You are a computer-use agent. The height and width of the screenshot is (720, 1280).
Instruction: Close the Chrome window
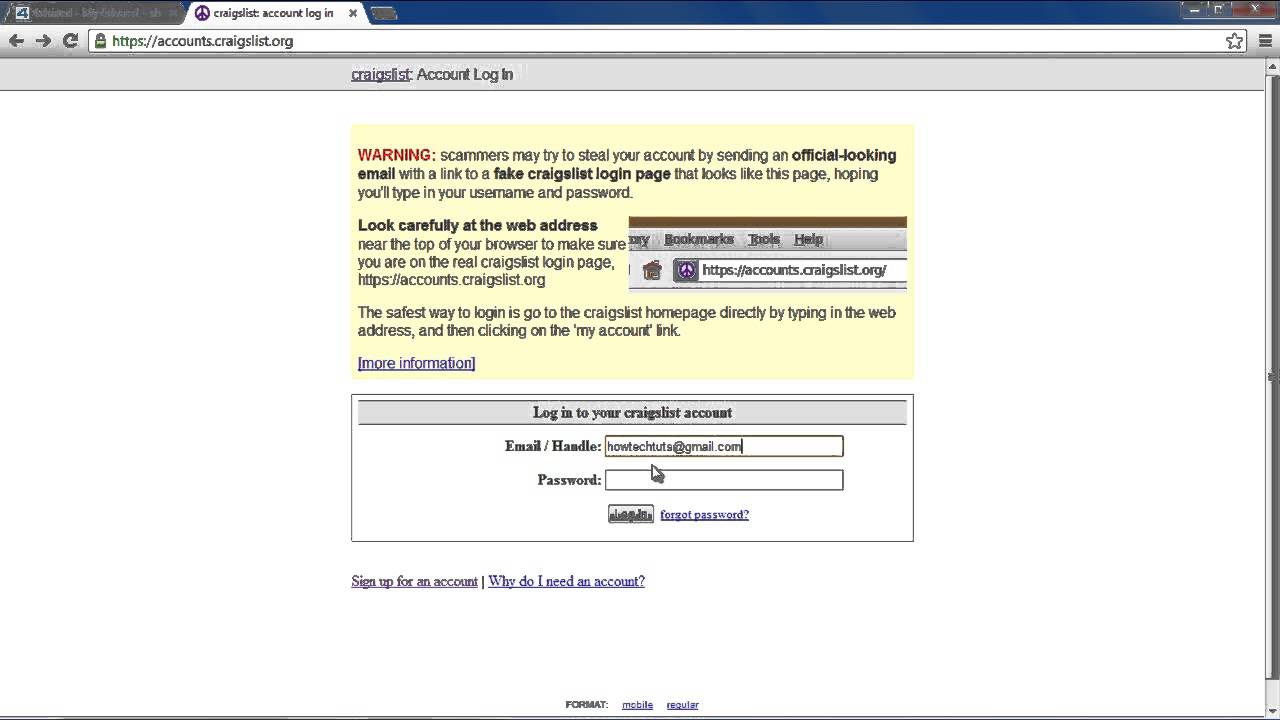point(1254,9)
